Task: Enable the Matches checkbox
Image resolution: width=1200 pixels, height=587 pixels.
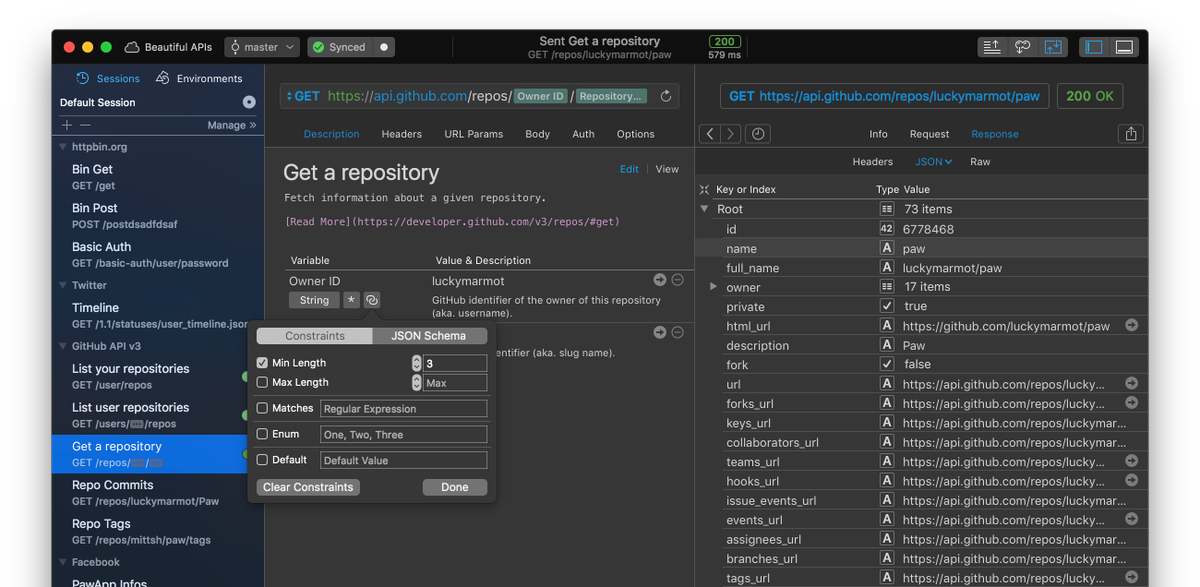Action: tap(262, 408)
